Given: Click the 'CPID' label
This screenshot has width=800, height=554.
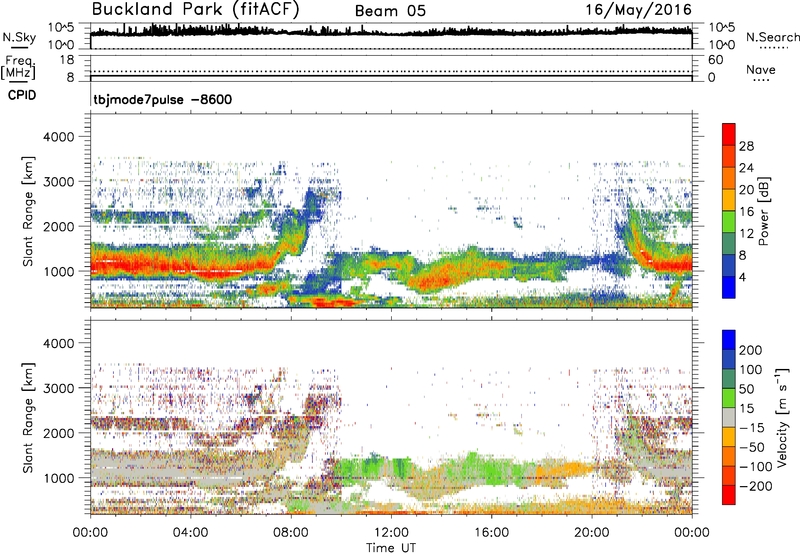Looking at the screenshot, I should pos(22,95).
